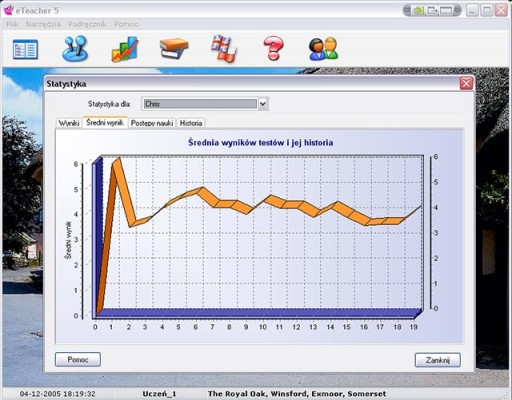Click the flags language icon
Viewport: 512px width, 400px height.
[x=224, y=49]
